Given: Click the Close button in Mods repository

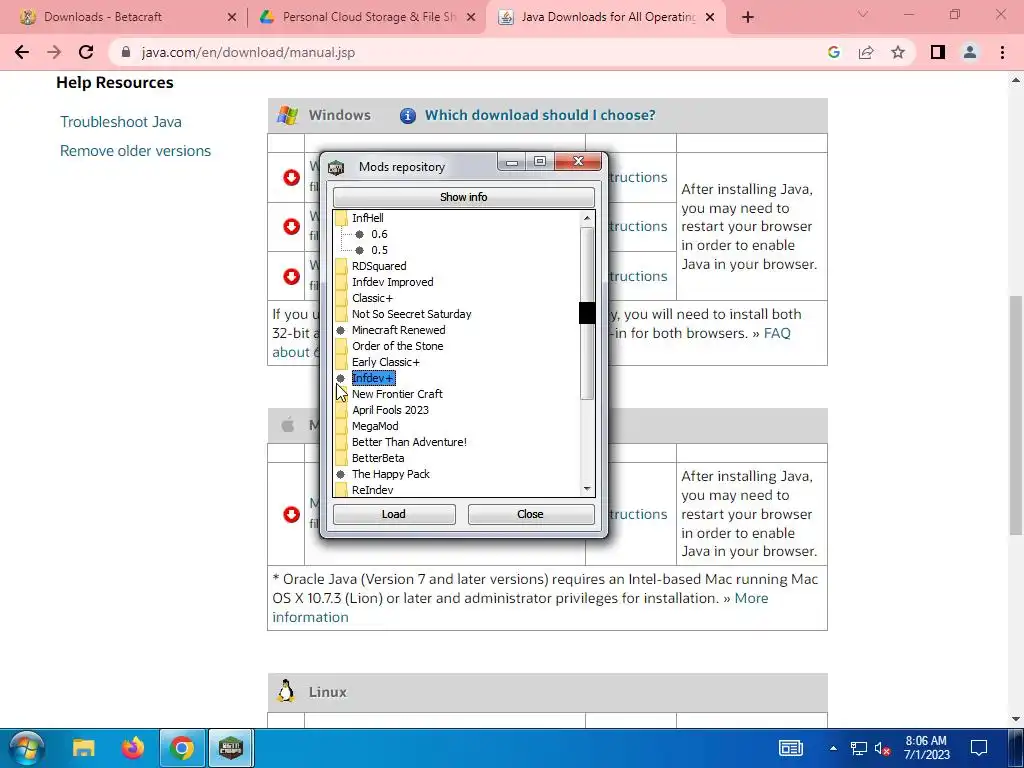Looking at the screenshot, I should [530, 514].
